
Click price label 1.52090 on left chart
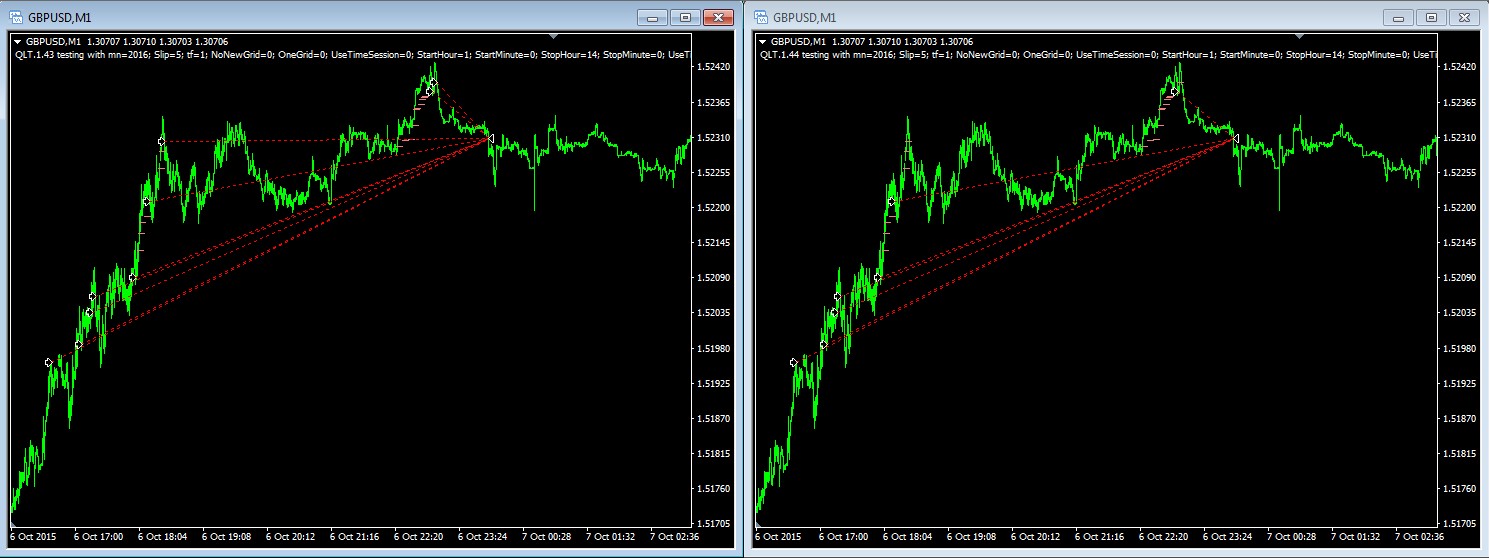click(714, 278)
